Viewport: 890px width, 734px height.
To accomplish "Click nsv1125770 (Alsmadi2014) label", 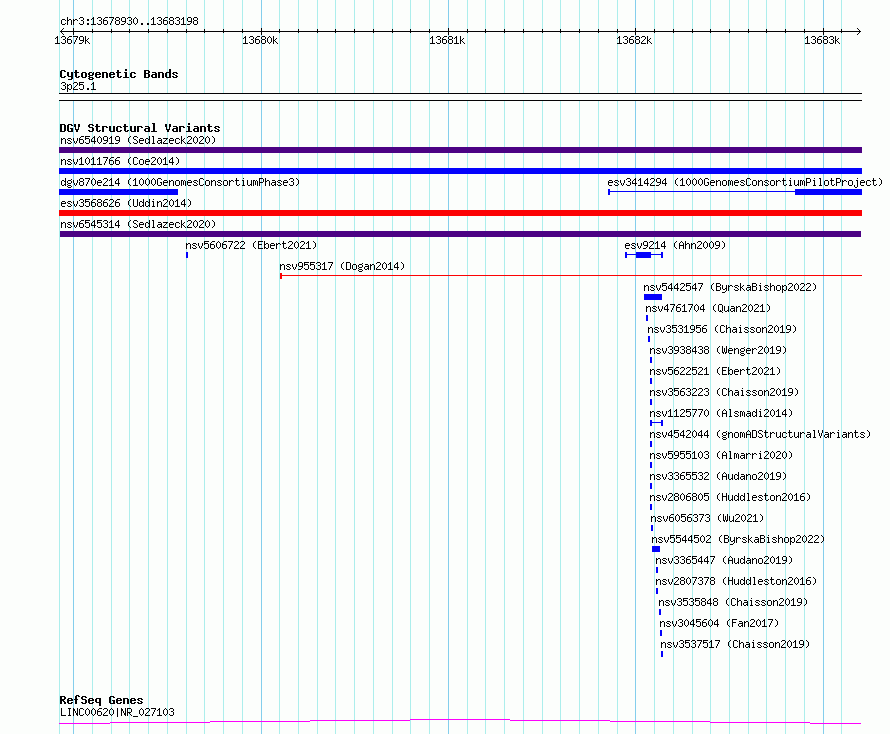I will pyautogui.click(x=721, y=413).
